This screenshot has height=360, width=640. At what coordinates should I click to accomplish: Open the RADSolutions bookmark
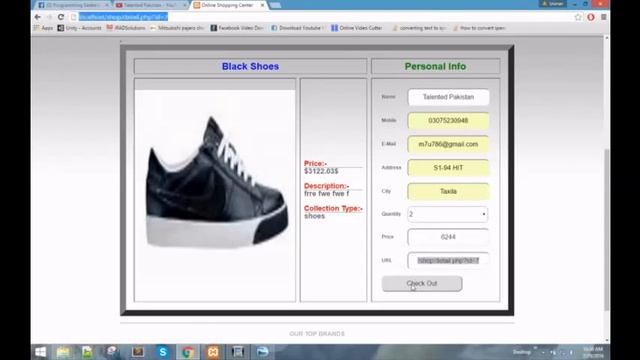126,28
